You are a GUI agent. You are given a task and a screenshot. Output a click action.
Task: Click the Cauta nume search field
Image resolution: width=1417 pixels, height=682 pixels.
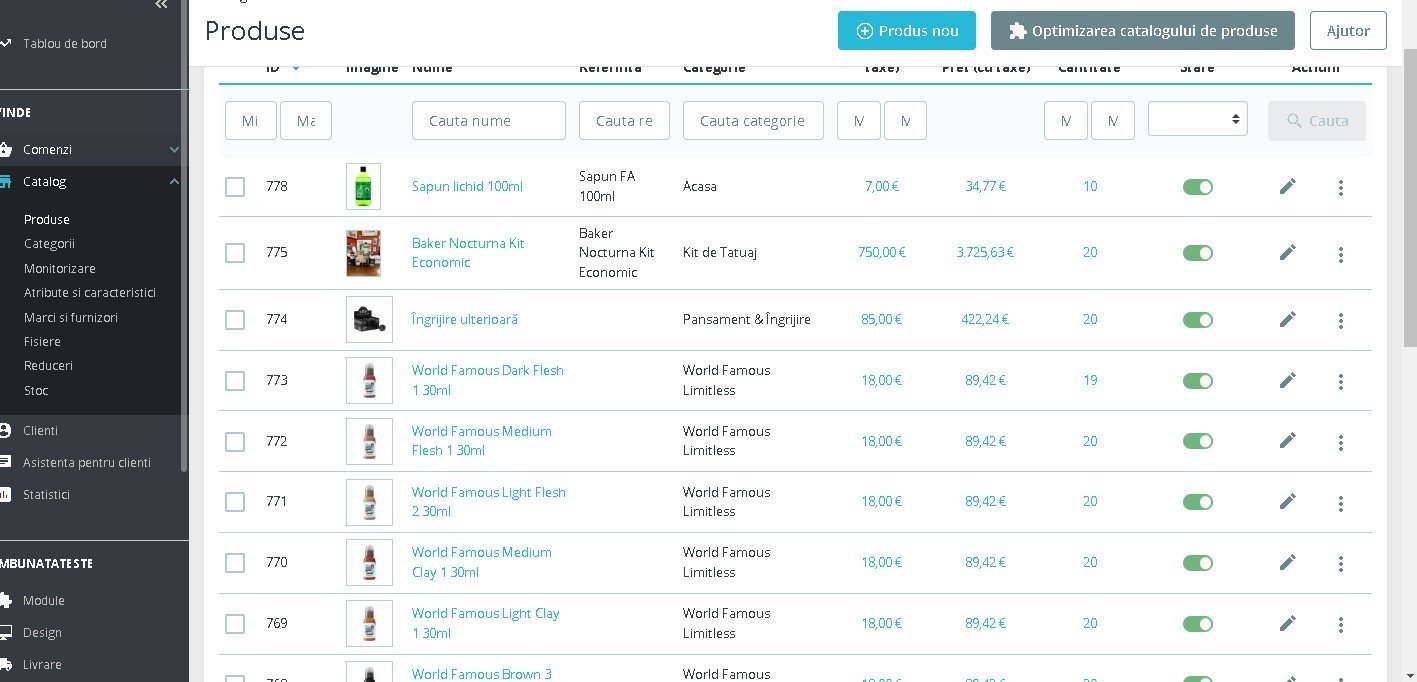click(x=489, y=120)
